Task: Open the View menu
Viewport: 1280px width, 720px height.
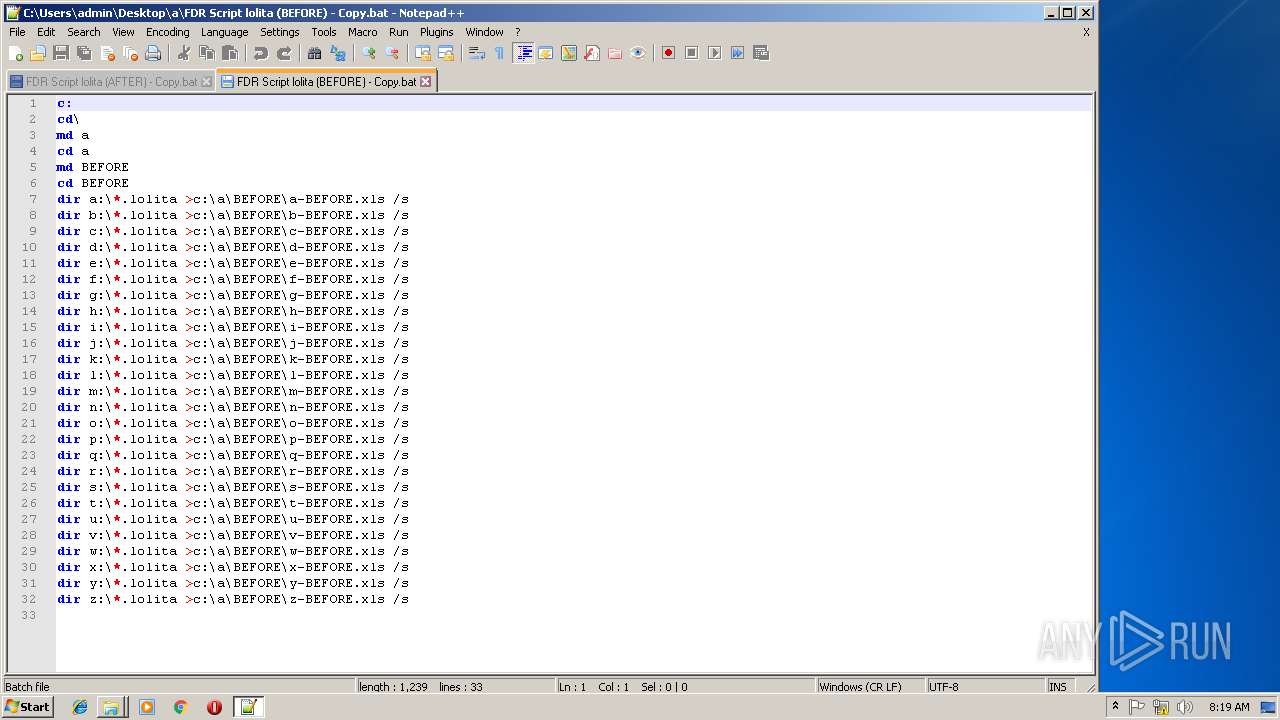Action: pos(123,32)
